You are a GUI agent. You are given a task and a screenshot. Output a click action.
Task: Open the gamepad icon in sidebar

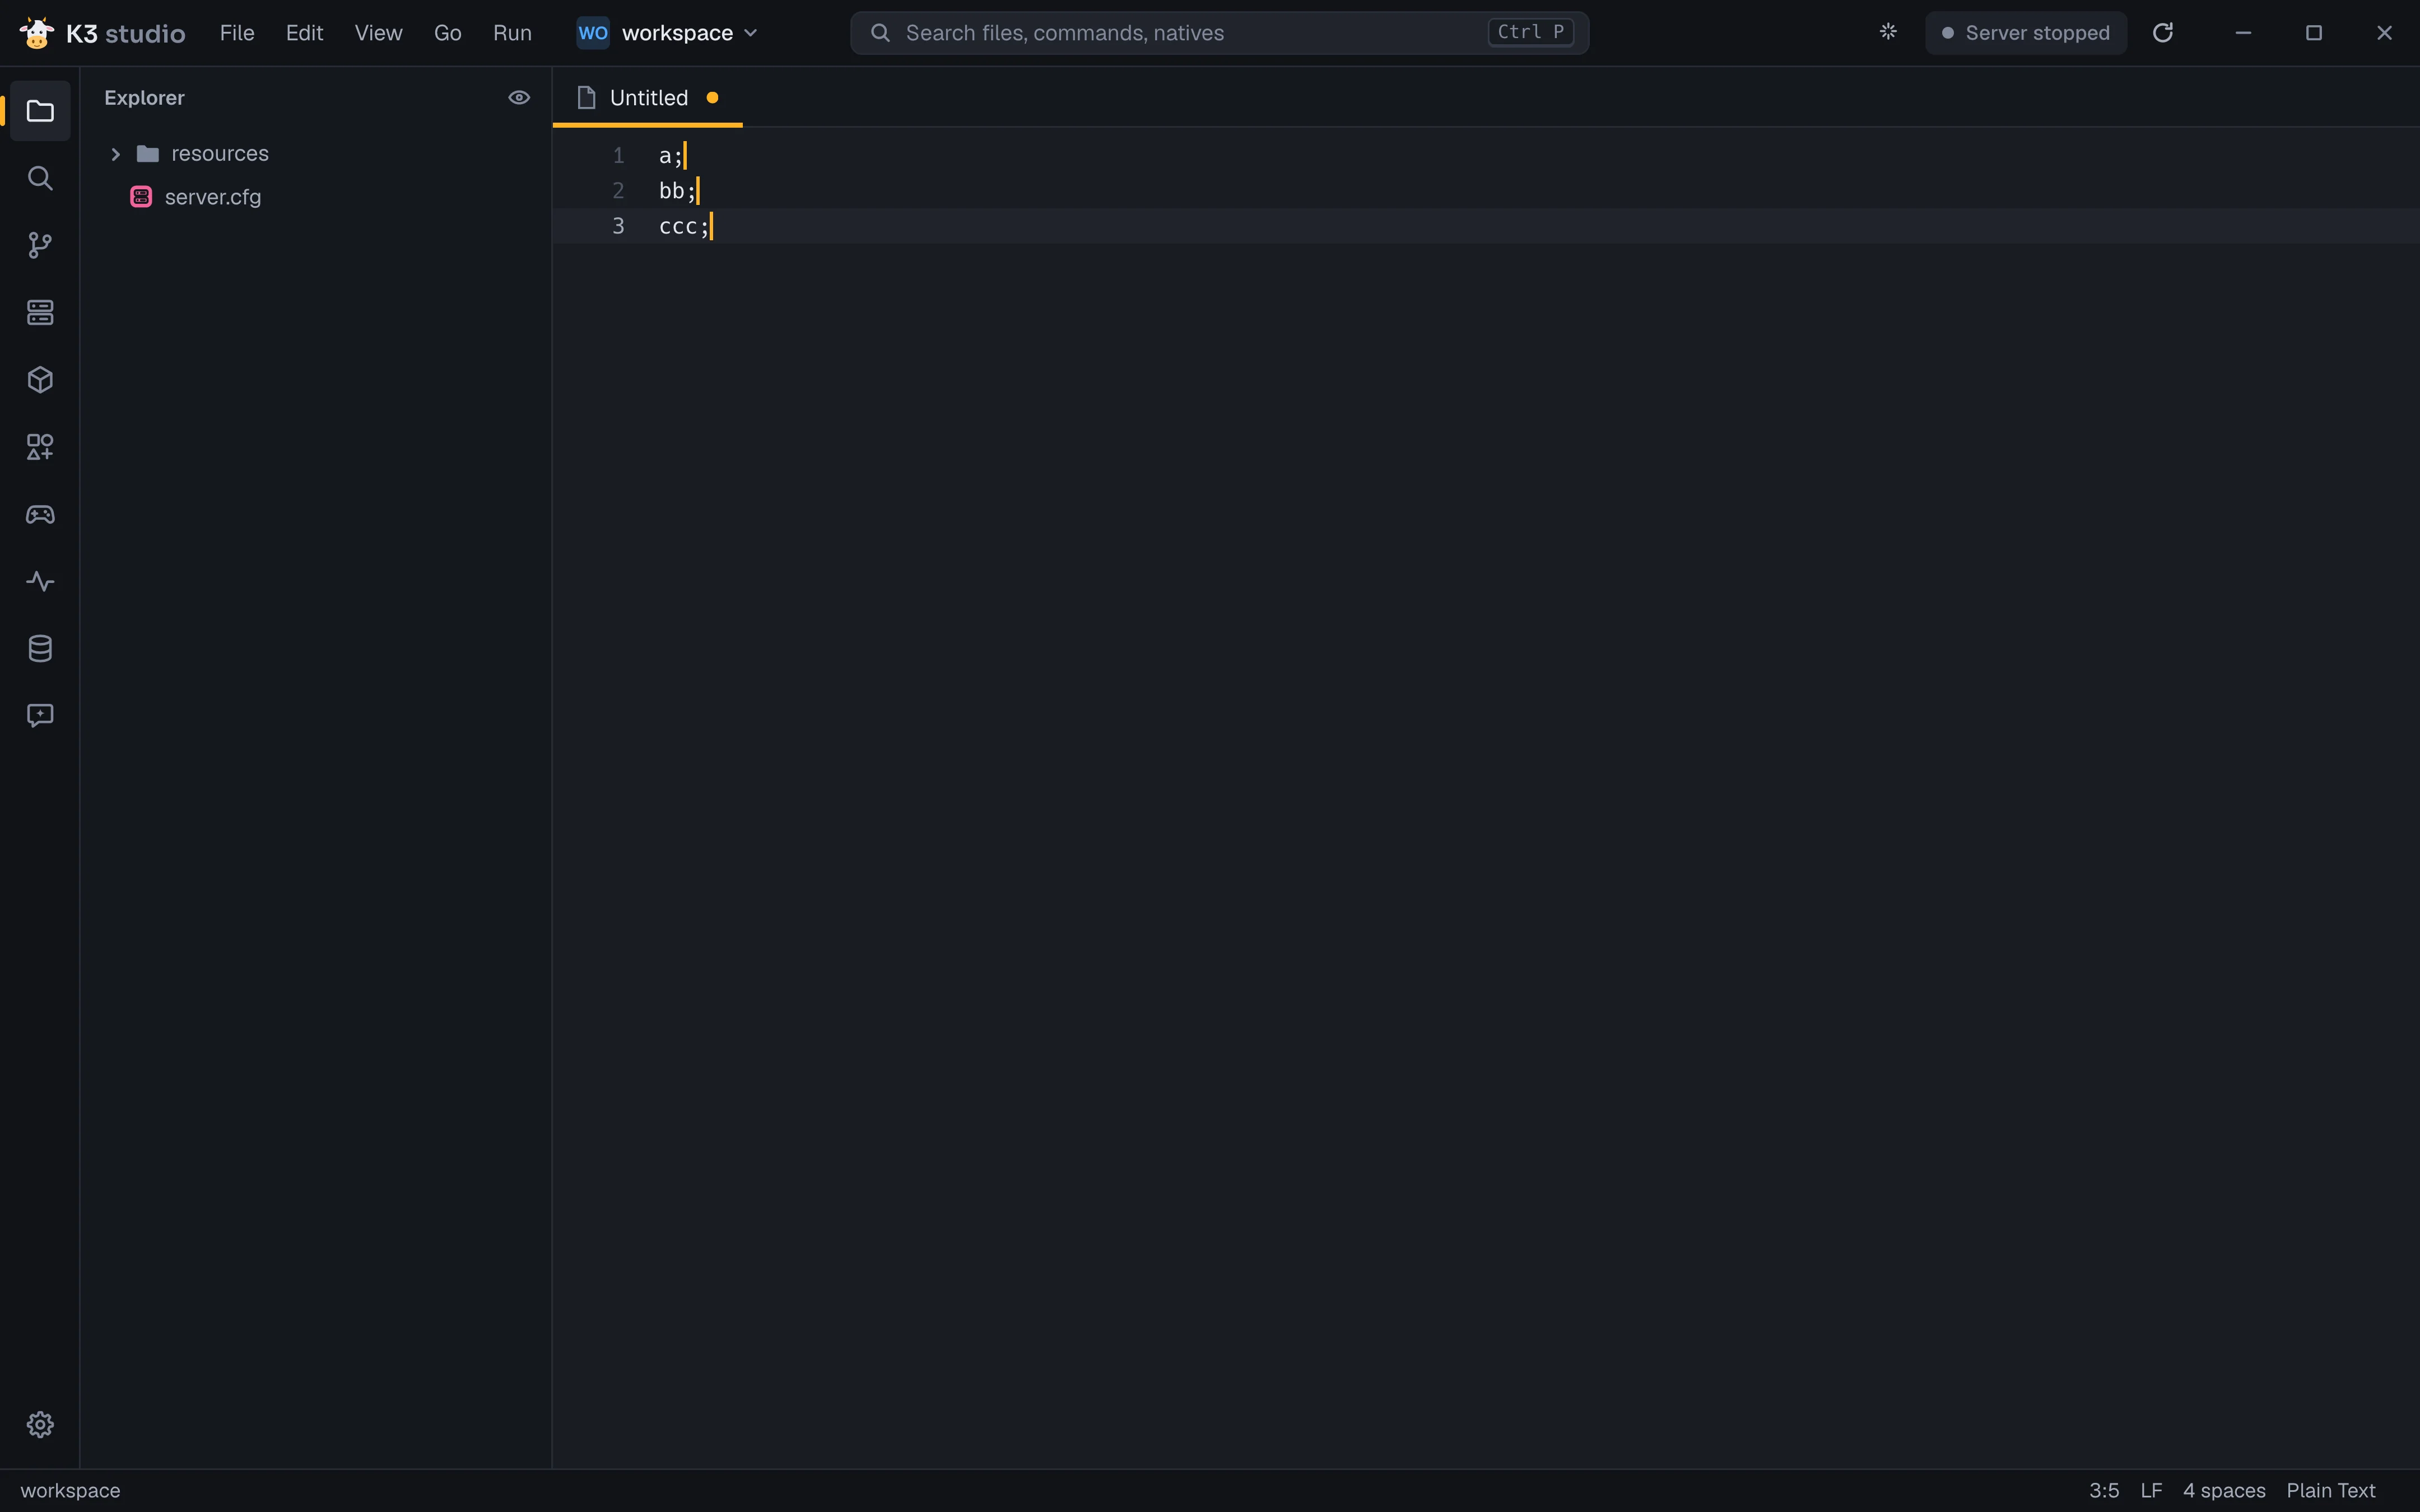[40, 514]
